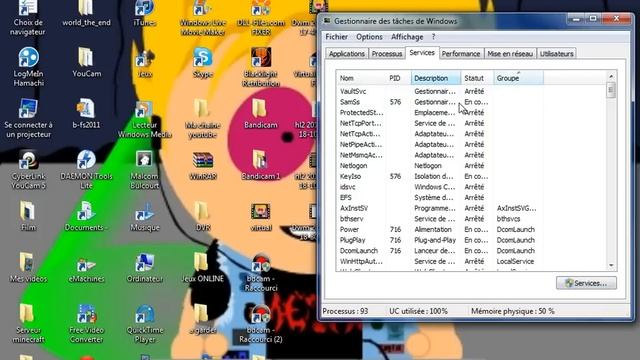Click the services list scroll-down arrow

click(x=611, y=266)
